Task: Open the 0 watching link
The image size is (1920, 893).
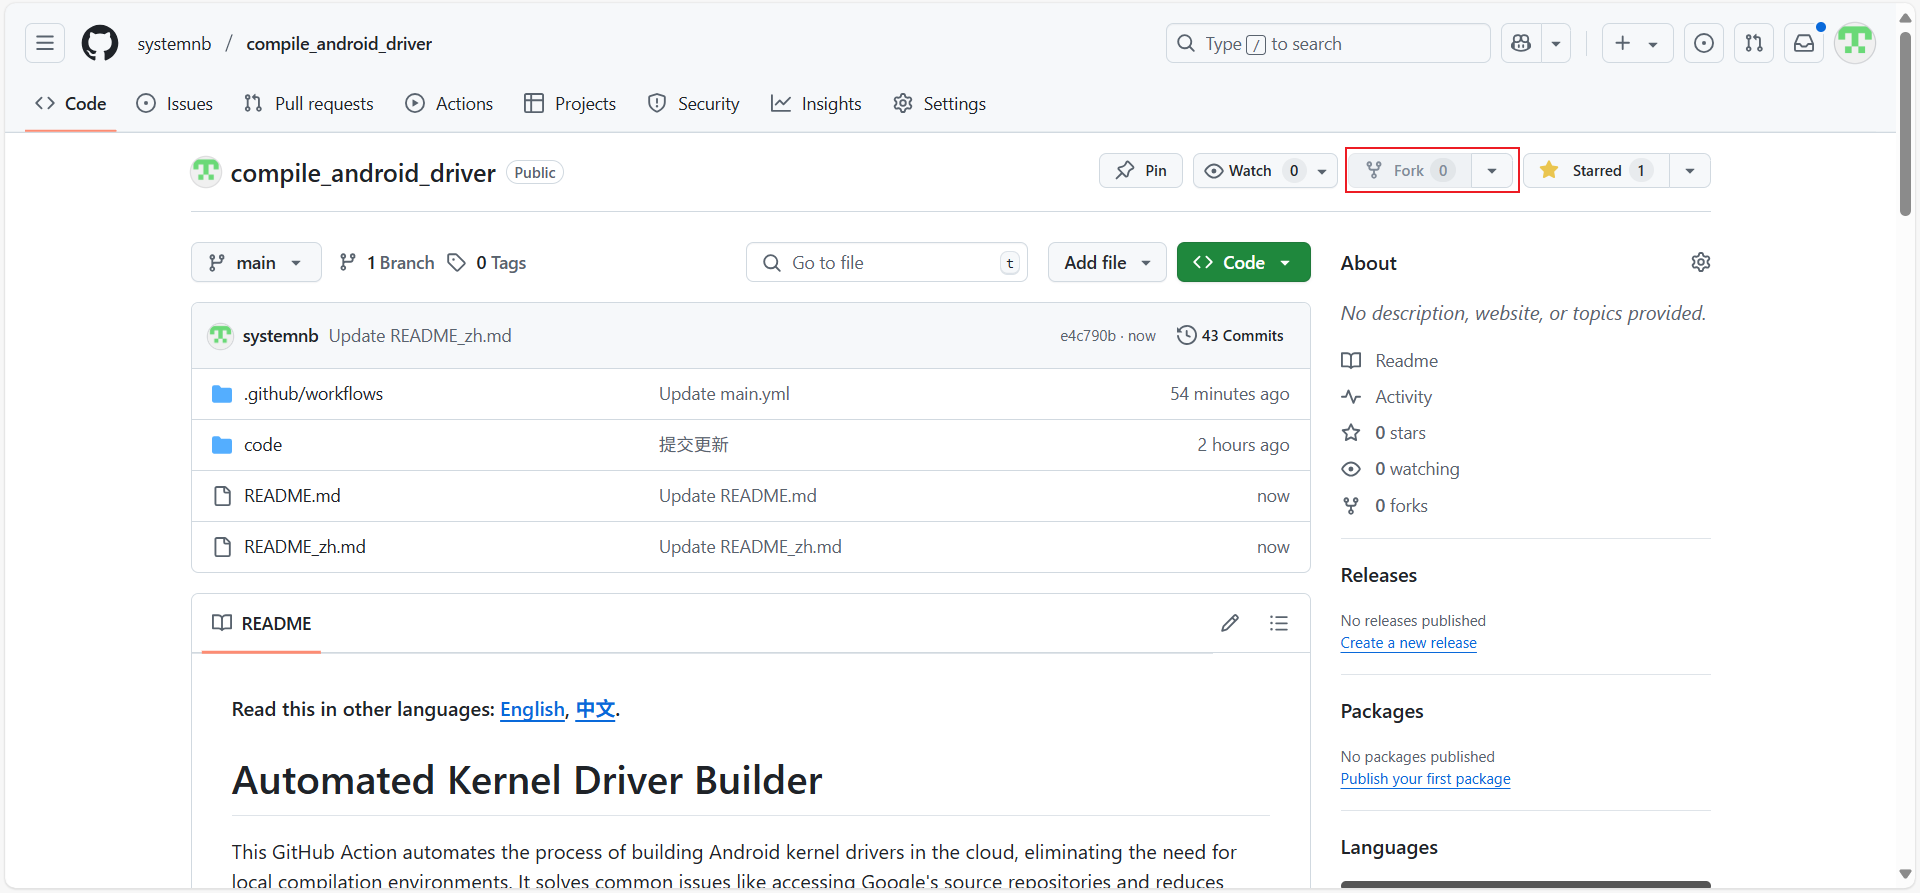Action: [x=1400, y=469]
